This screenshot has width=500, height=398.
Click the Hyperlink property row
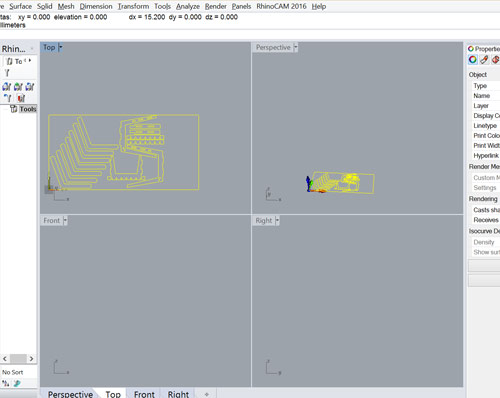tap(486, 156)
